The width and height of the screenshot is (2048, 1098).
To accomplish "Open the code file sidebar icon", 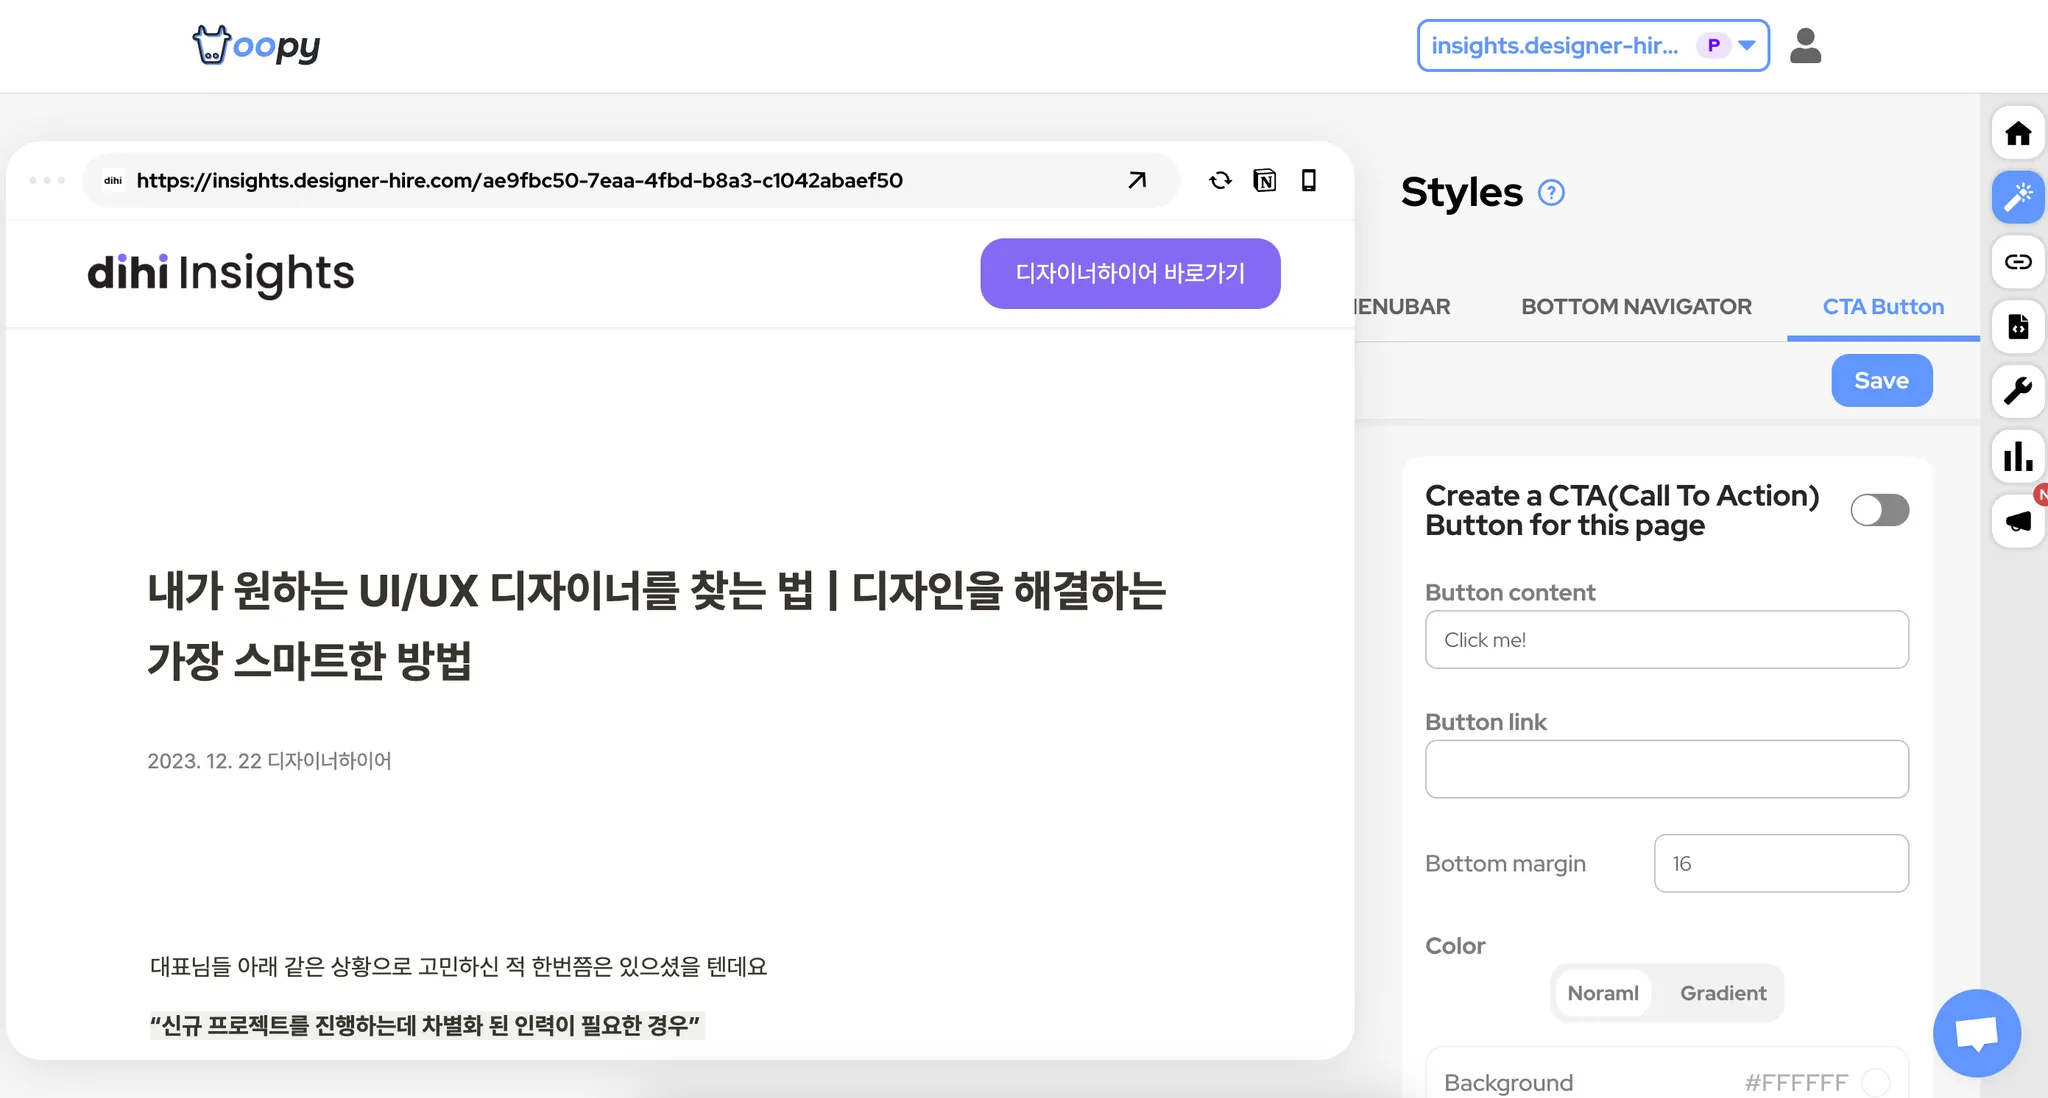I will pos(2017,326).
